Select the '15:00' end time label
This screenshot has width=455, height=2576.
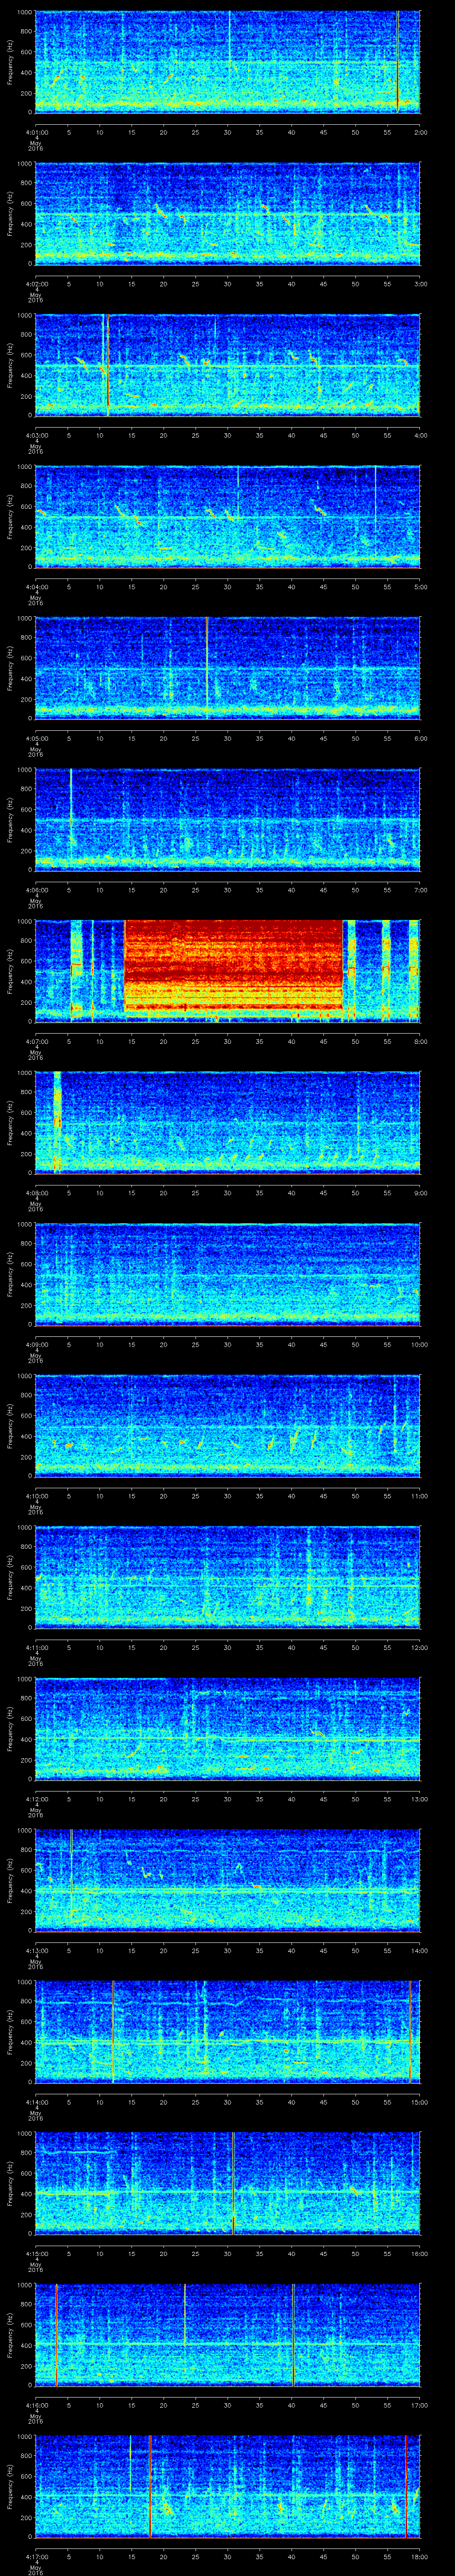pos(419,2102)
